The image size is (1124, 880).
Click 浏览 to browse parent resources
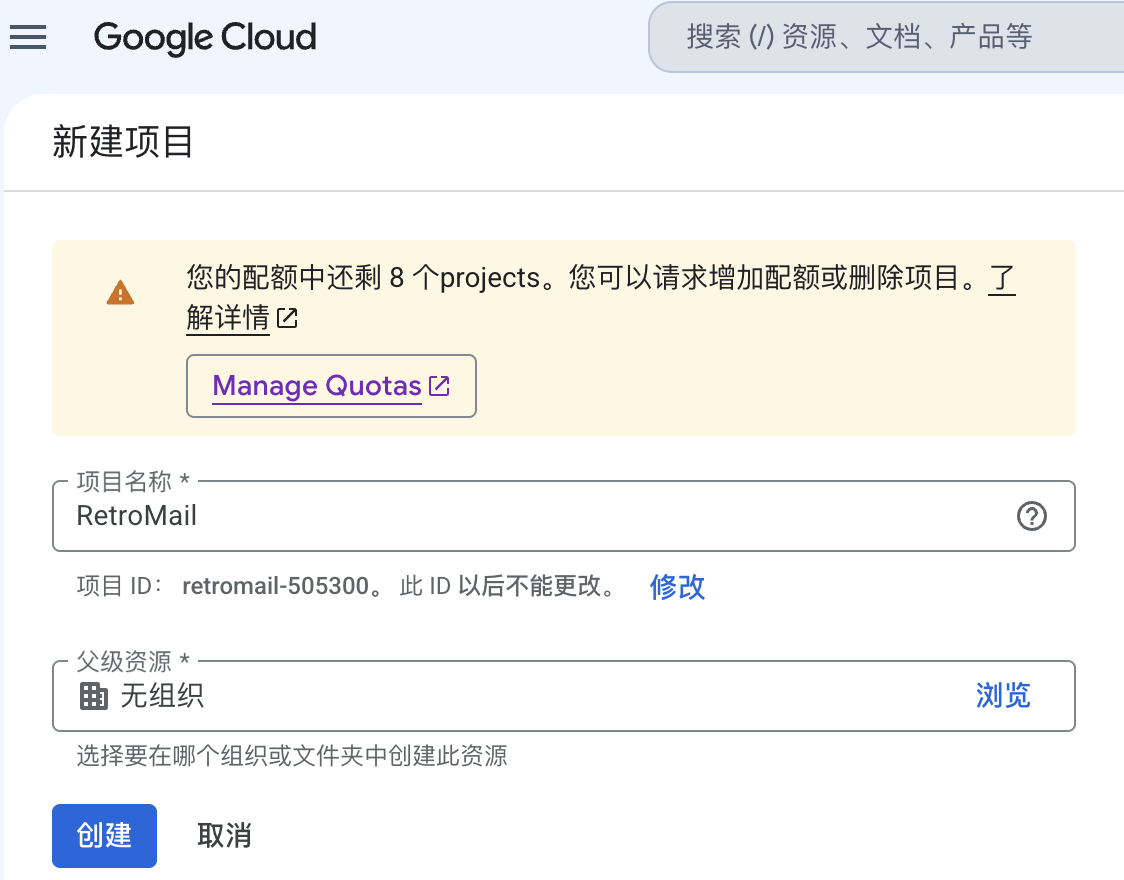[1003, 696]
